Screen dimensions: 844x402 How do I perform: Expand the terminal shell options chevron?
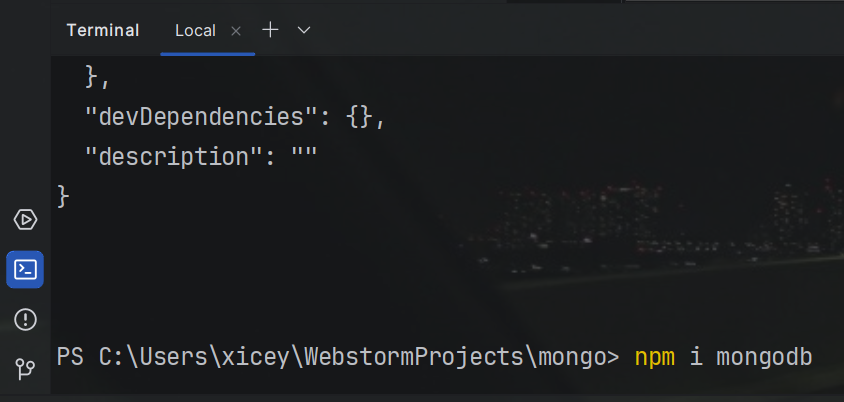tap(304, 30)
